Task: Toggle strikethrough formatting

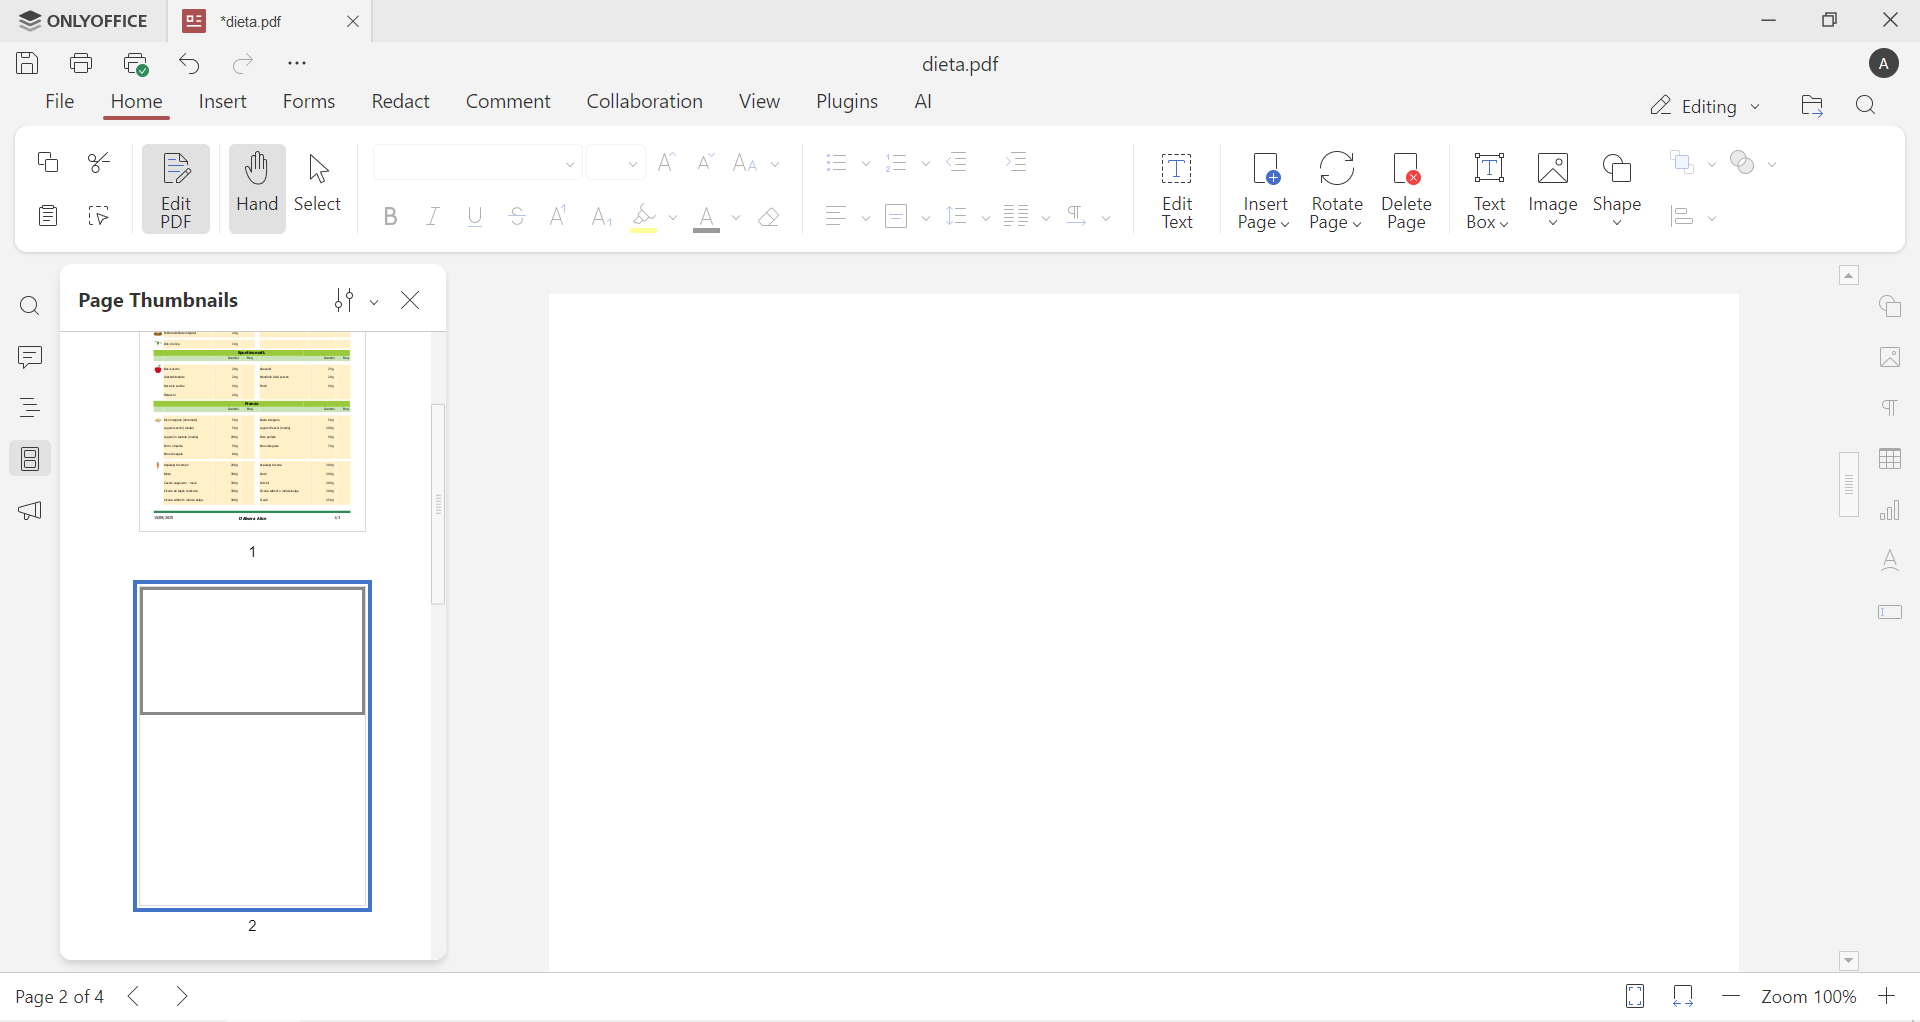Action: click(517, 216)
